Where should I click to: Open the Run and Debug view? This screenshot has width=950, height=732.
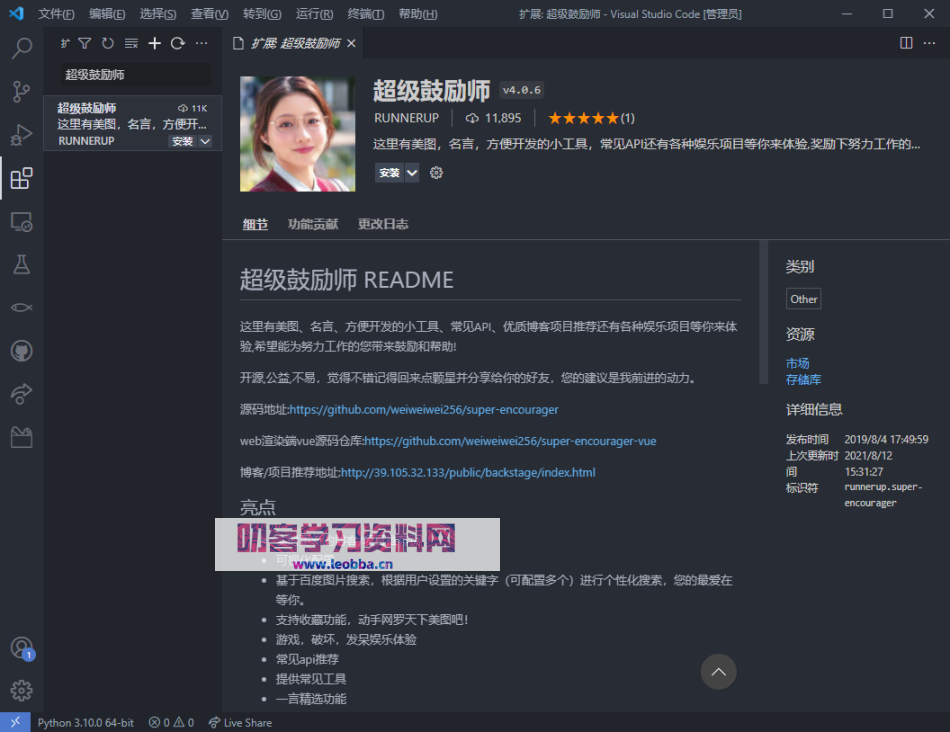(x=21, y=135)
